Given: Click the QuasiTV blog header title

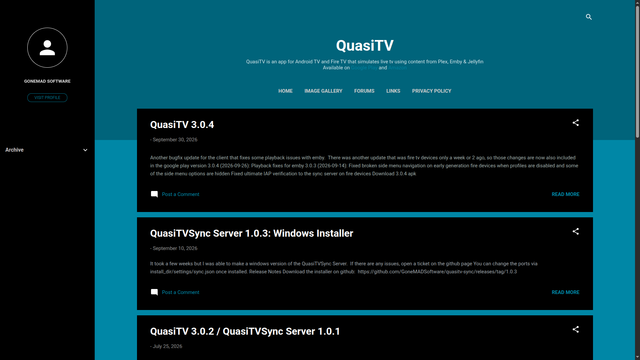Looking at the screenshot, I should click(x=364, y=45).
